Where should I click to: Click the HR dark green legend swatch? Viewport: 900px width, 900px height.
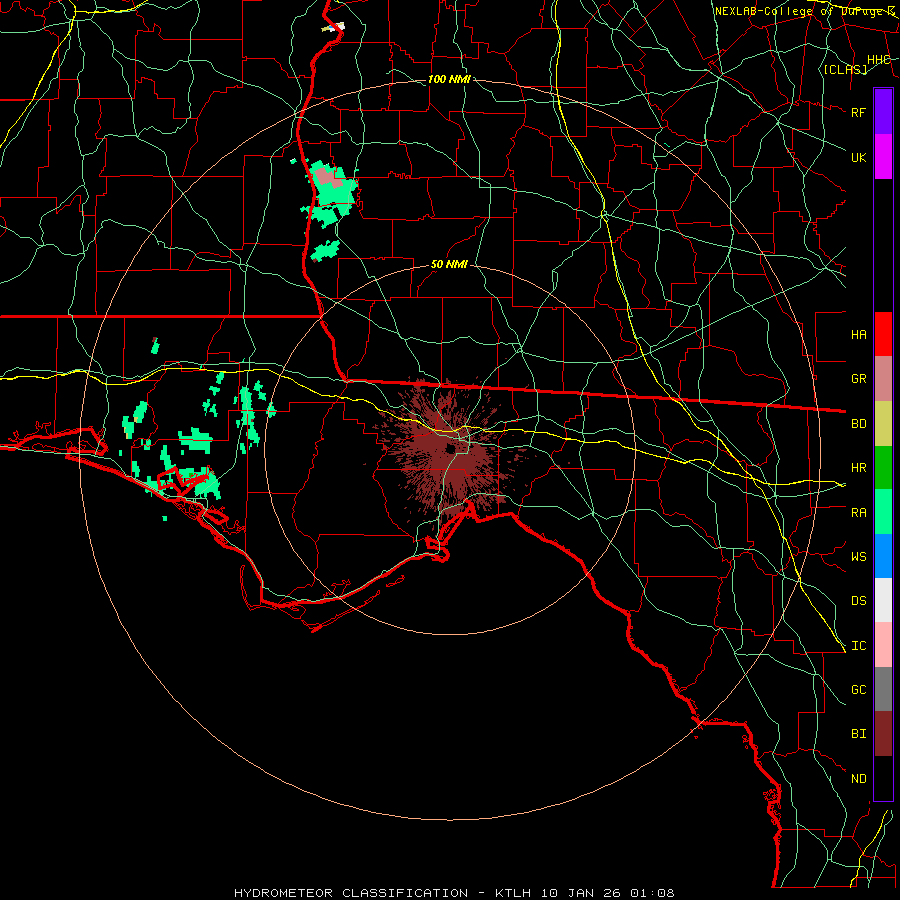883,468
